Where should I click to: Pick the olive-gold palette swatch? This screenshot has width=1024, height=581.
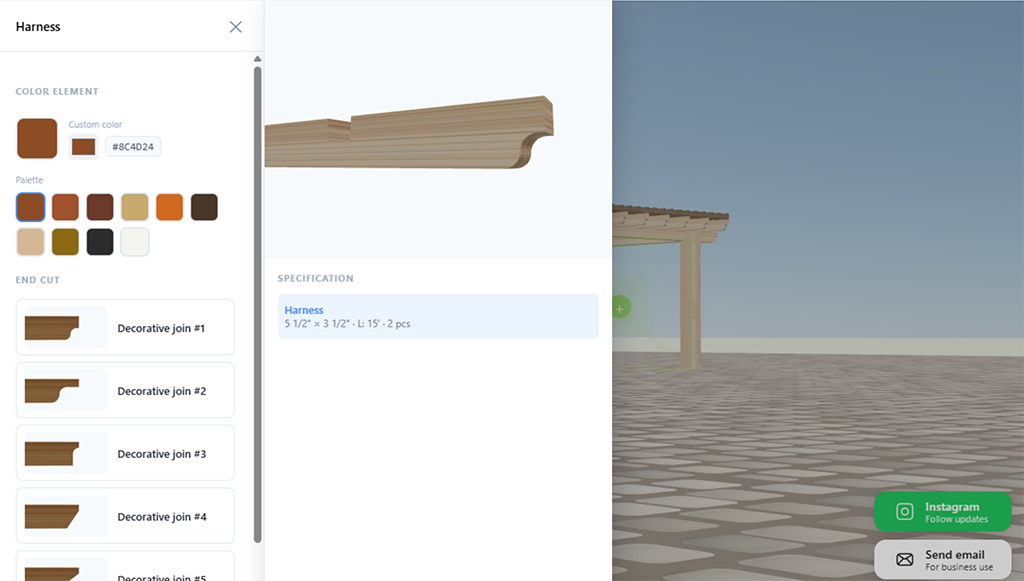click(65, 242)
